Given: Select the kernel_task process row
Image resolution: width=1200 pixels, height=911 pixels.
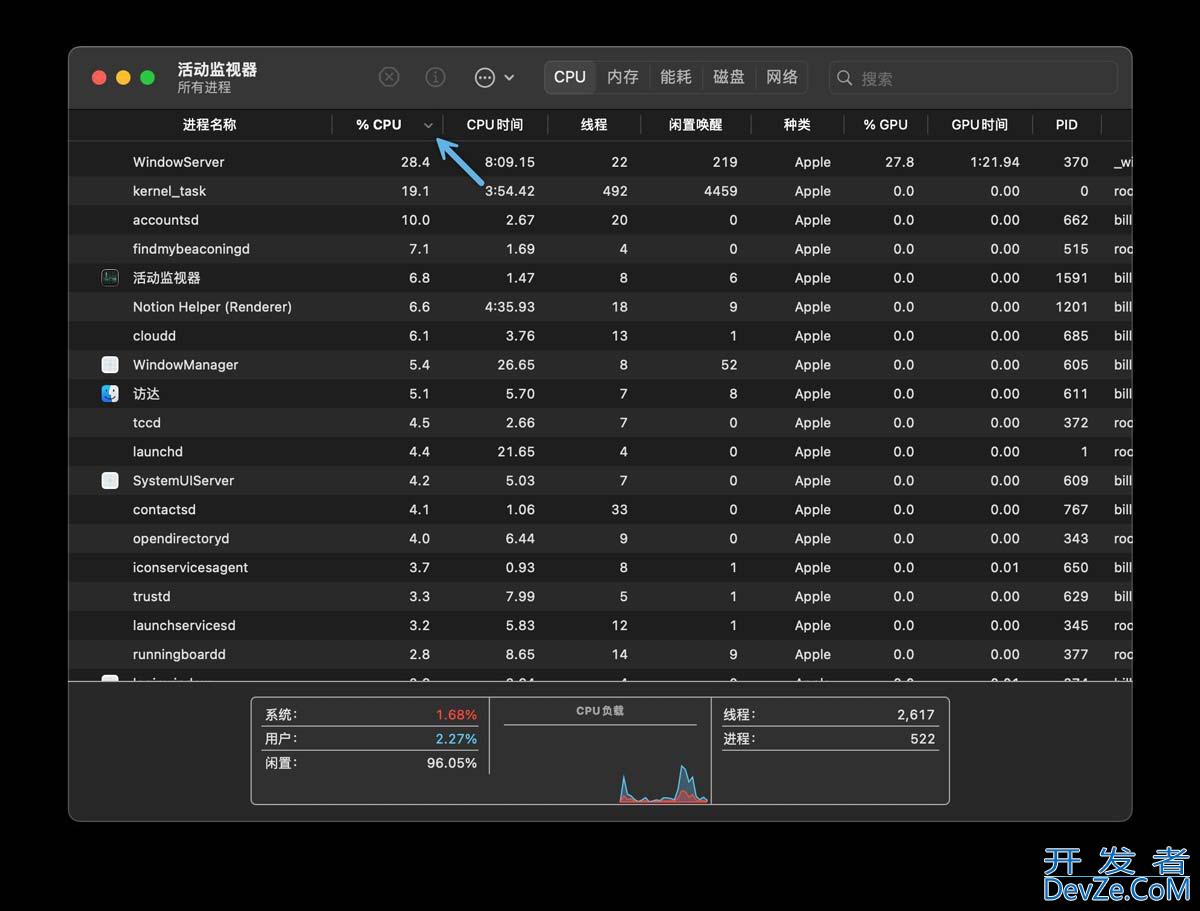Looking at the screenshot, I should (x=600, y=191).
